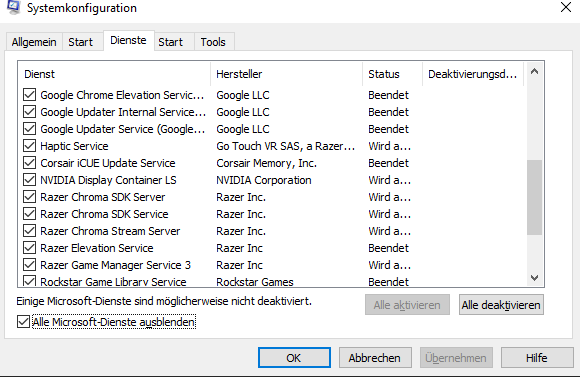Screen dimensions: 580x377
Task: Click the Rockstar Games manufacturer cell
Action: coord(255,282)
